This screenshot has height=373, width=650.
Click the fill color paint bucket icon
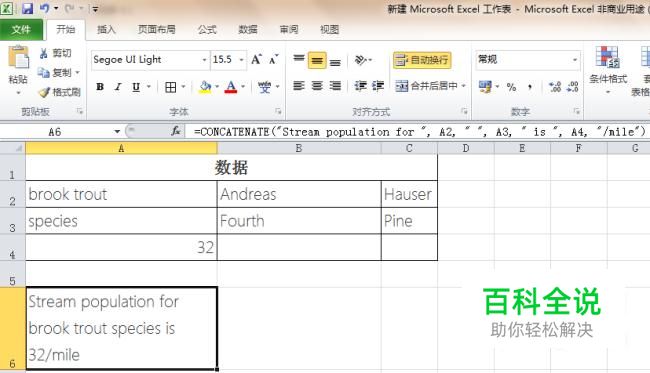pos(205,87)
